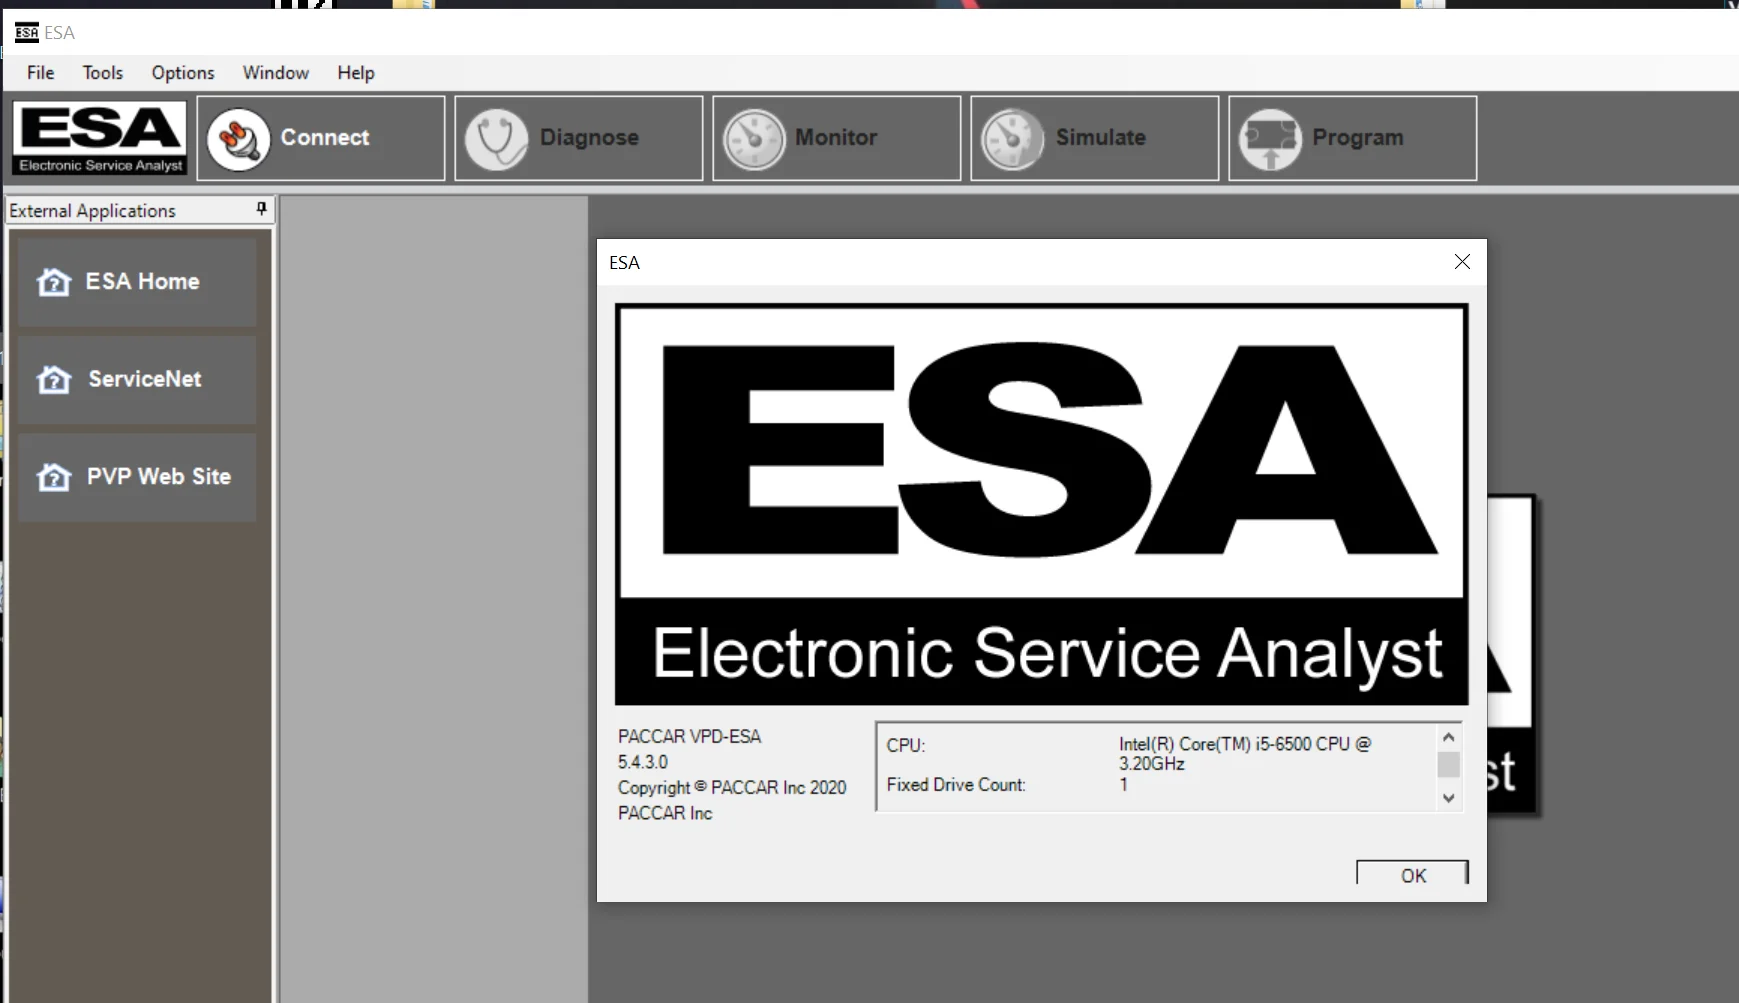Select the Program tool
The height and width of the screenshot is (1003, 1739).
pos(1352,138)
